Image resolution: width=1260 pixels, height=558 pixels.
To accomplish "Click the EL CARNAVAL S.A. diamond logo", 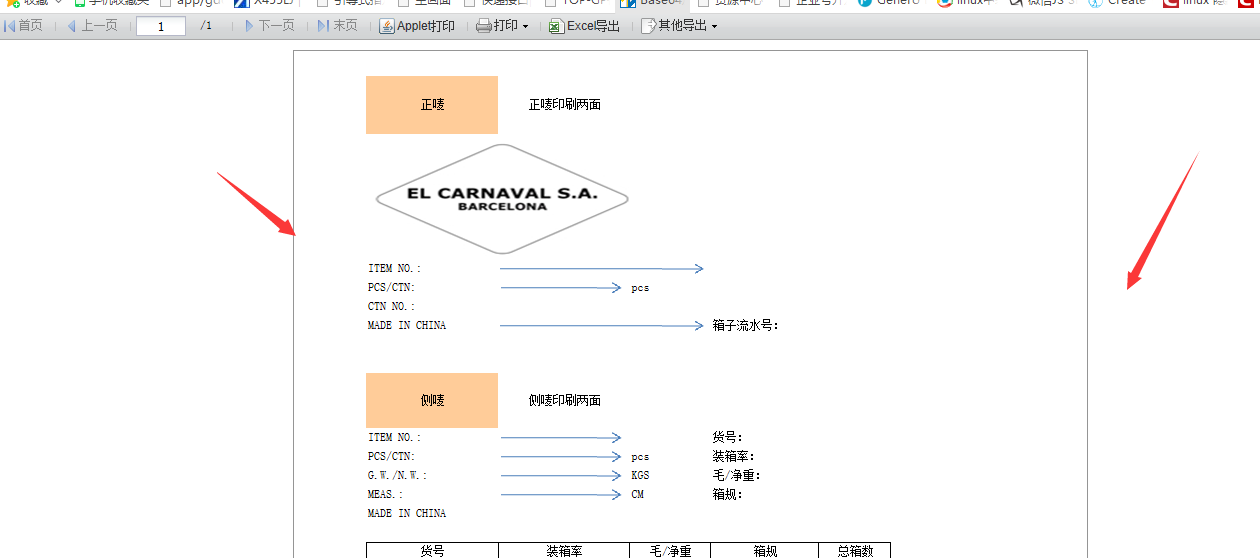I will click(x=502, y=199).
